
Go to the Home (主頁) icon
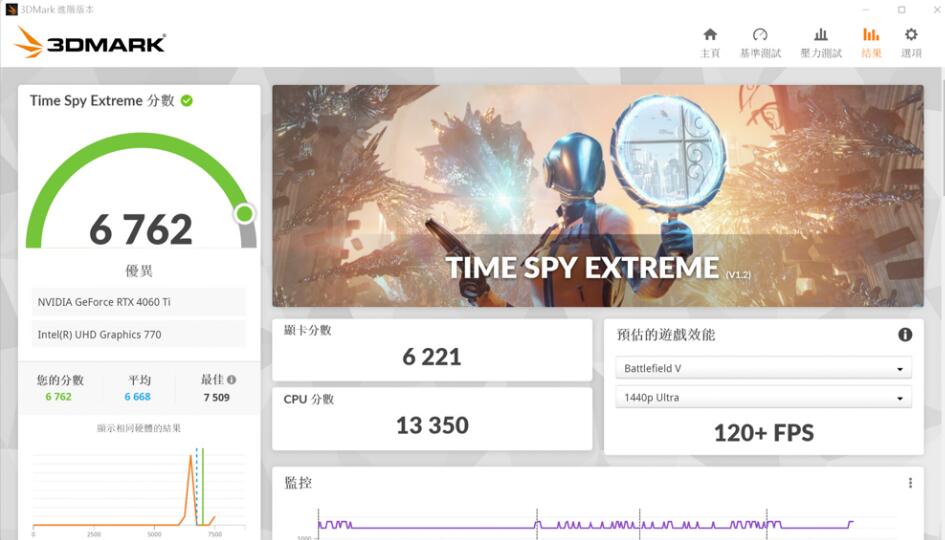(710, 35)
